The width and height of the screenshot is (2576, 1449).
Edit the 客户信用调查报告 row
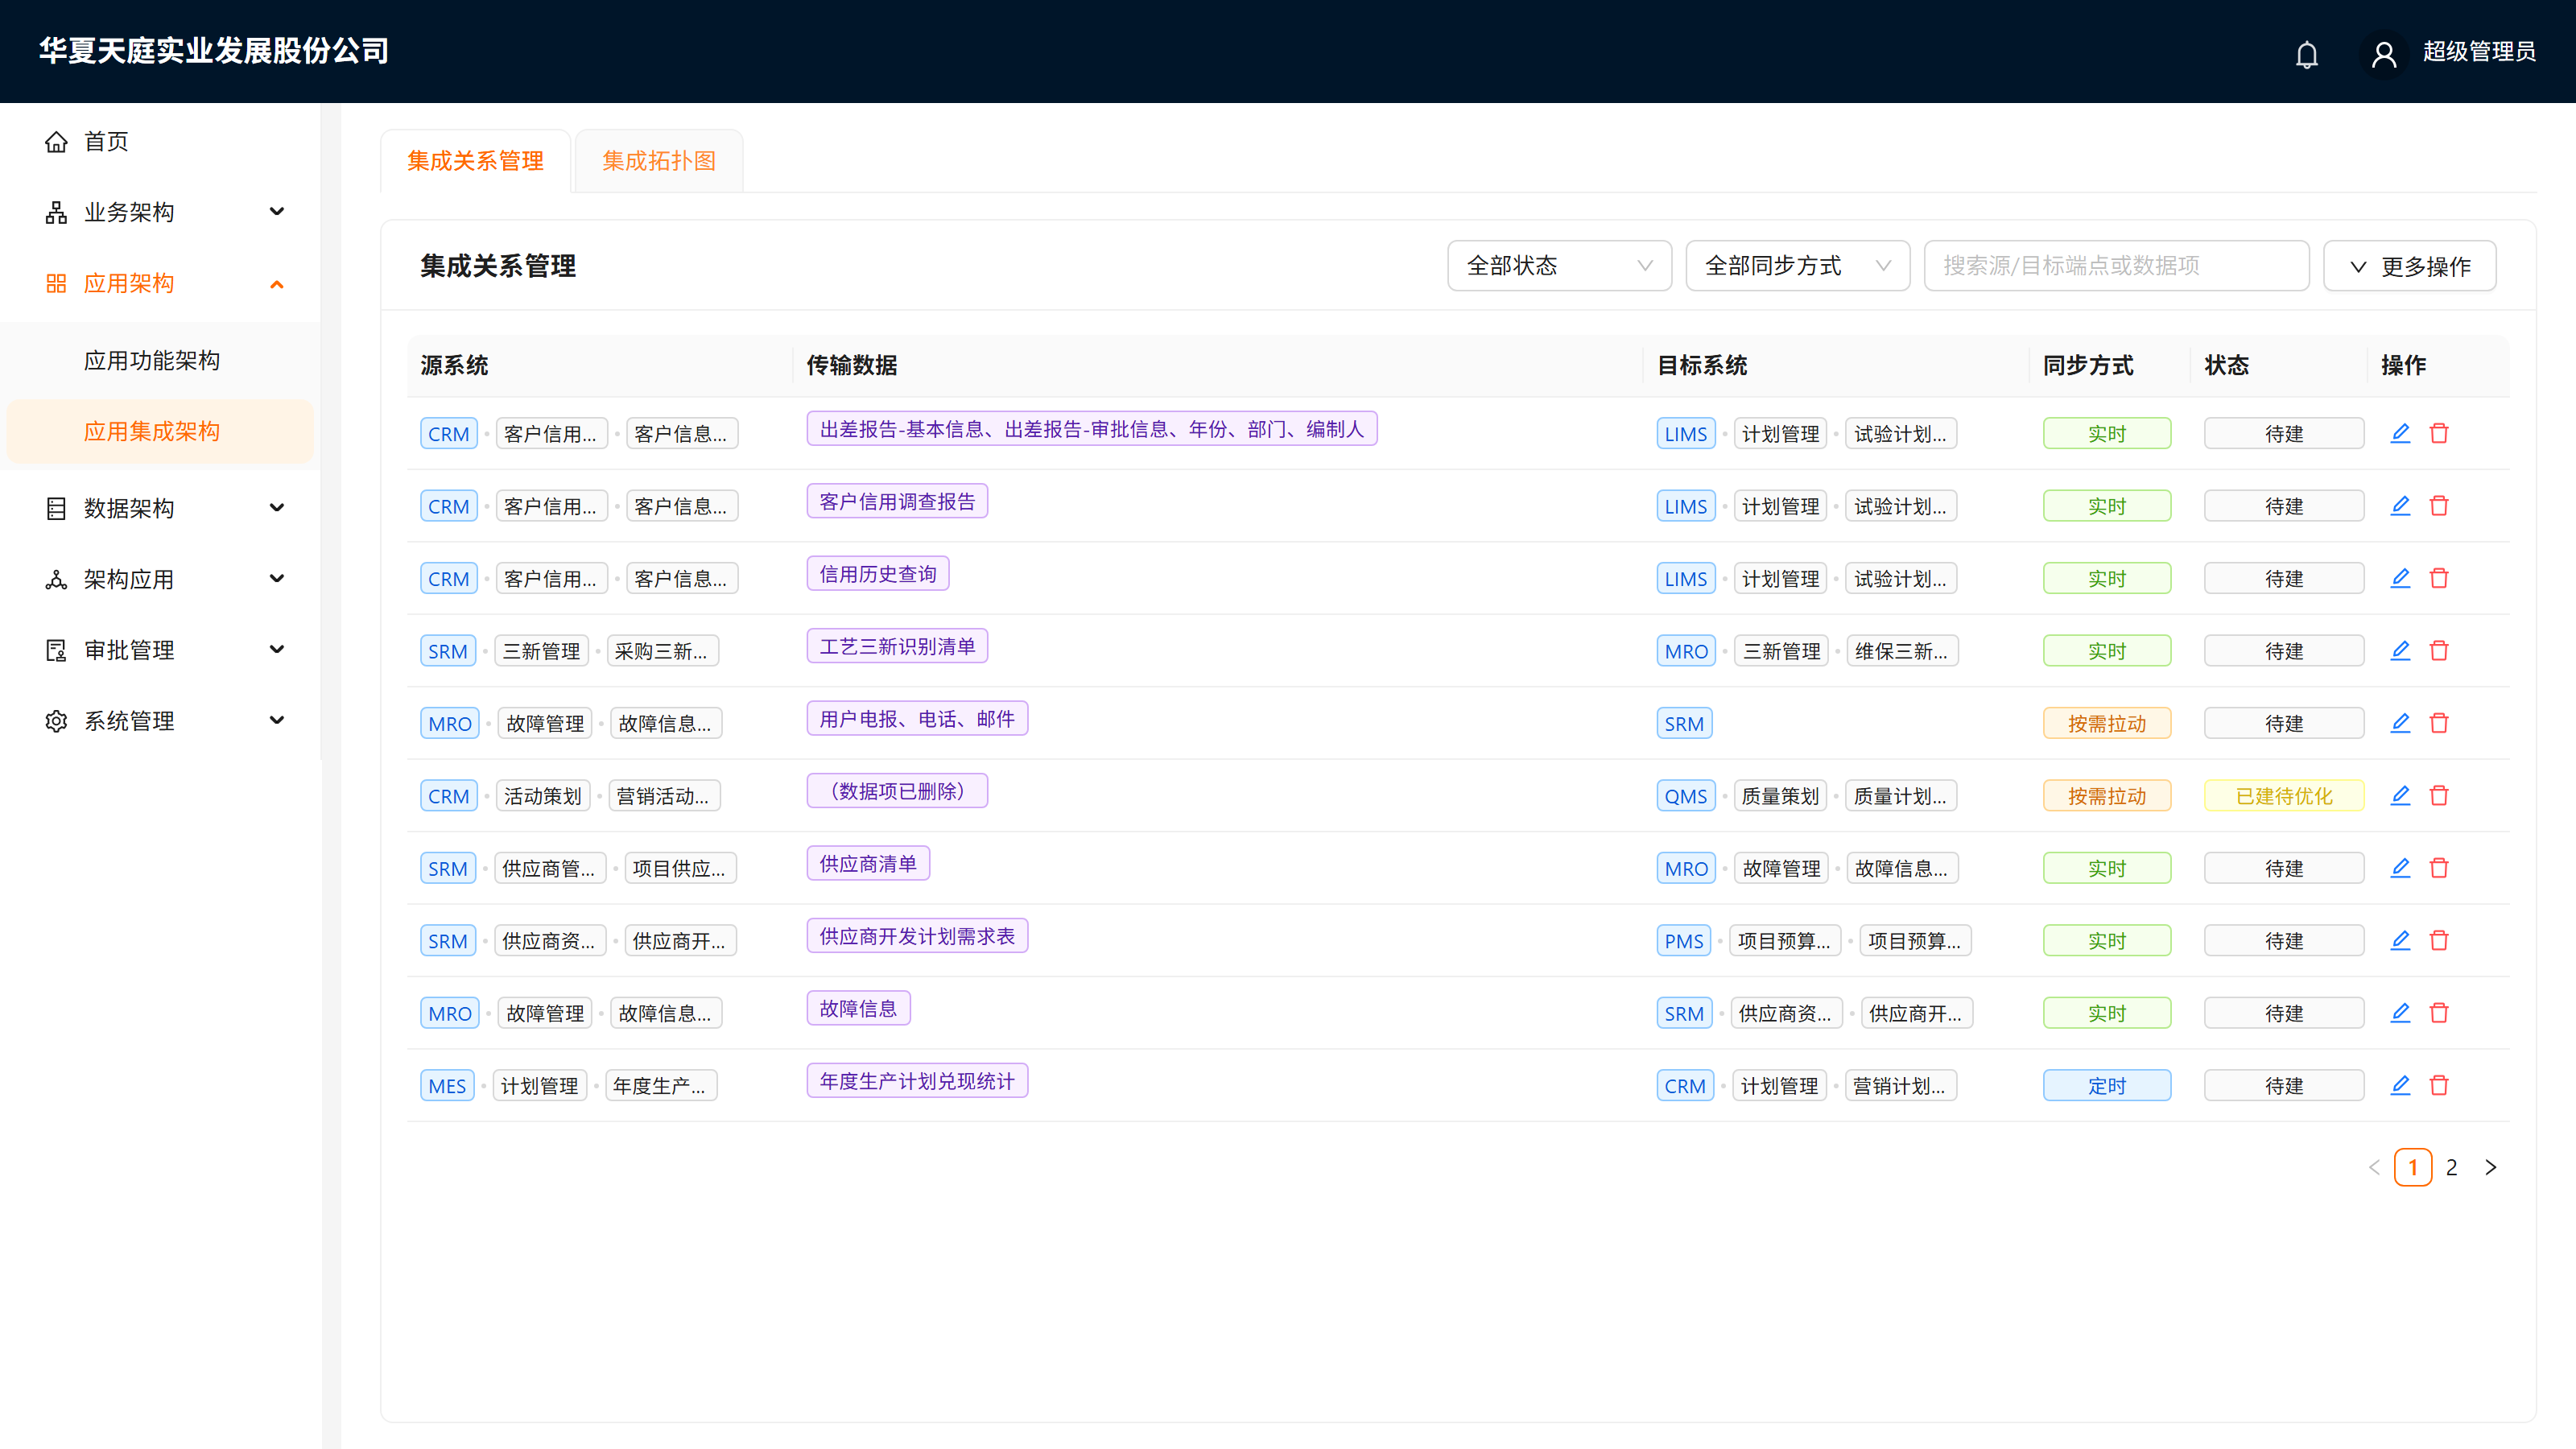pyautogui.click(x=2400, y=506)
